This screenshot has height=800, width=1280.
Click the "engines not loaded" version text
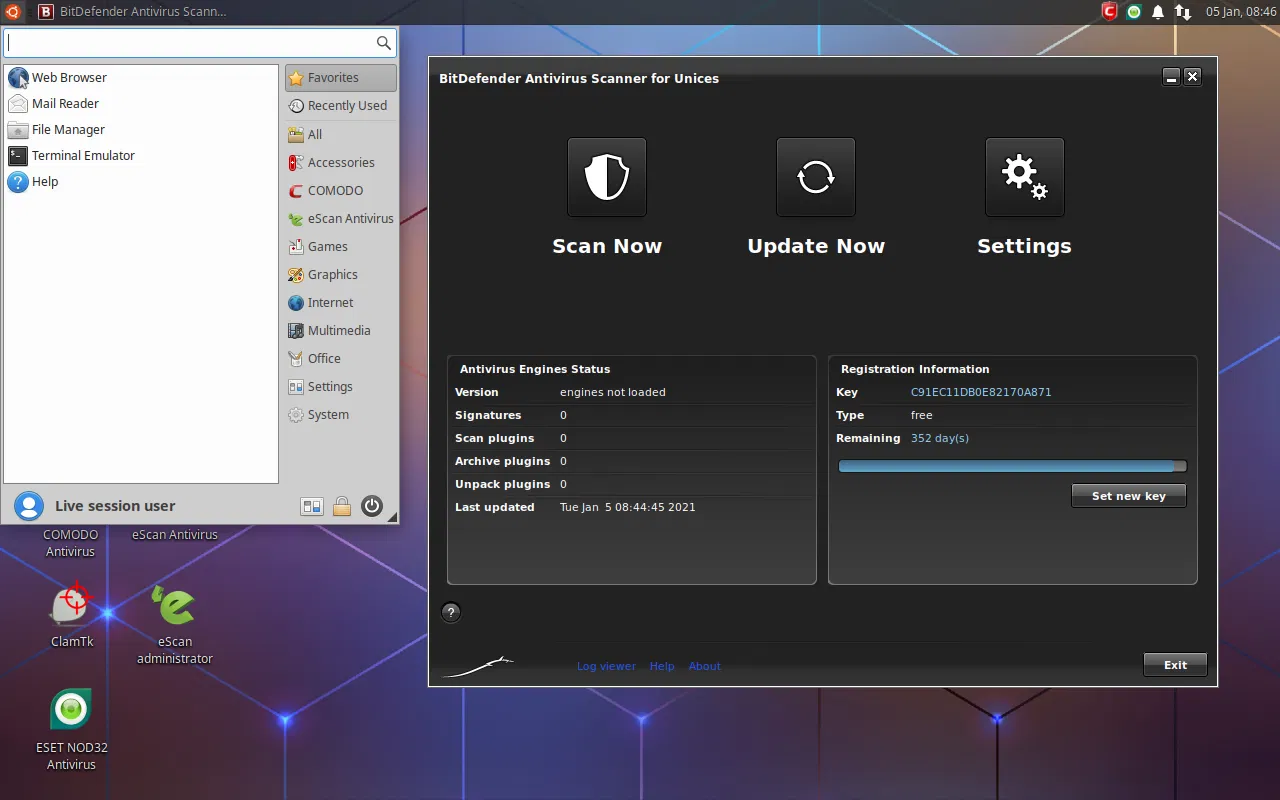[x=613, y=392]
